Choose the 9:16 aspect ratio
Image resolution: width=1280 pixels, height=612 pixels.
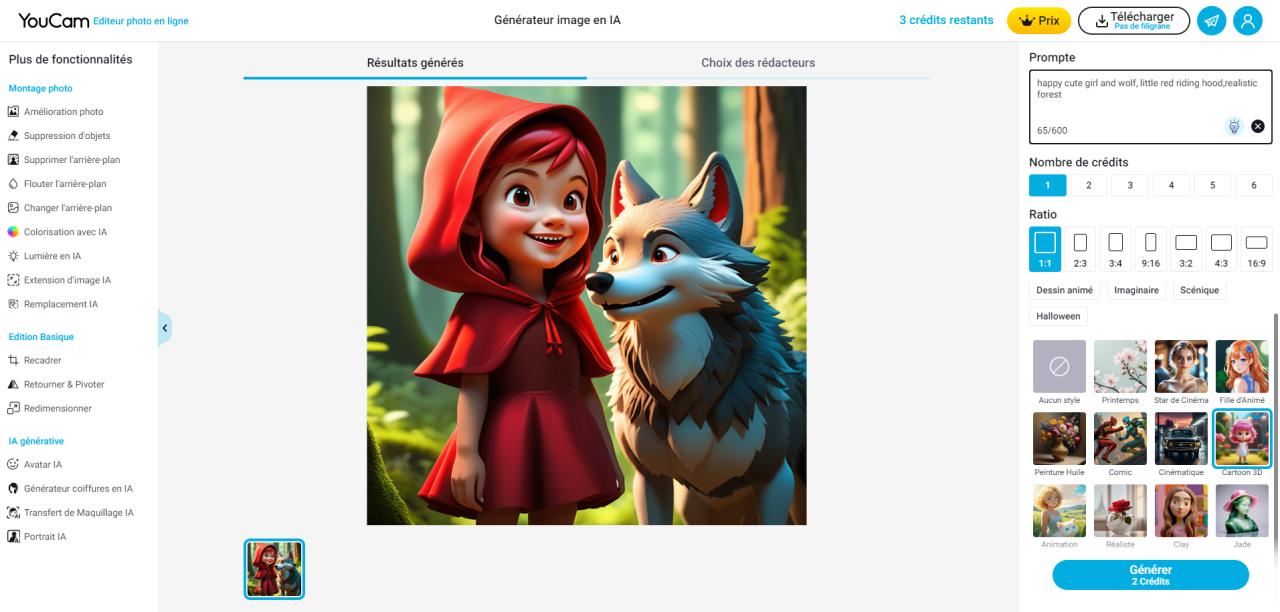point(1151,249)
